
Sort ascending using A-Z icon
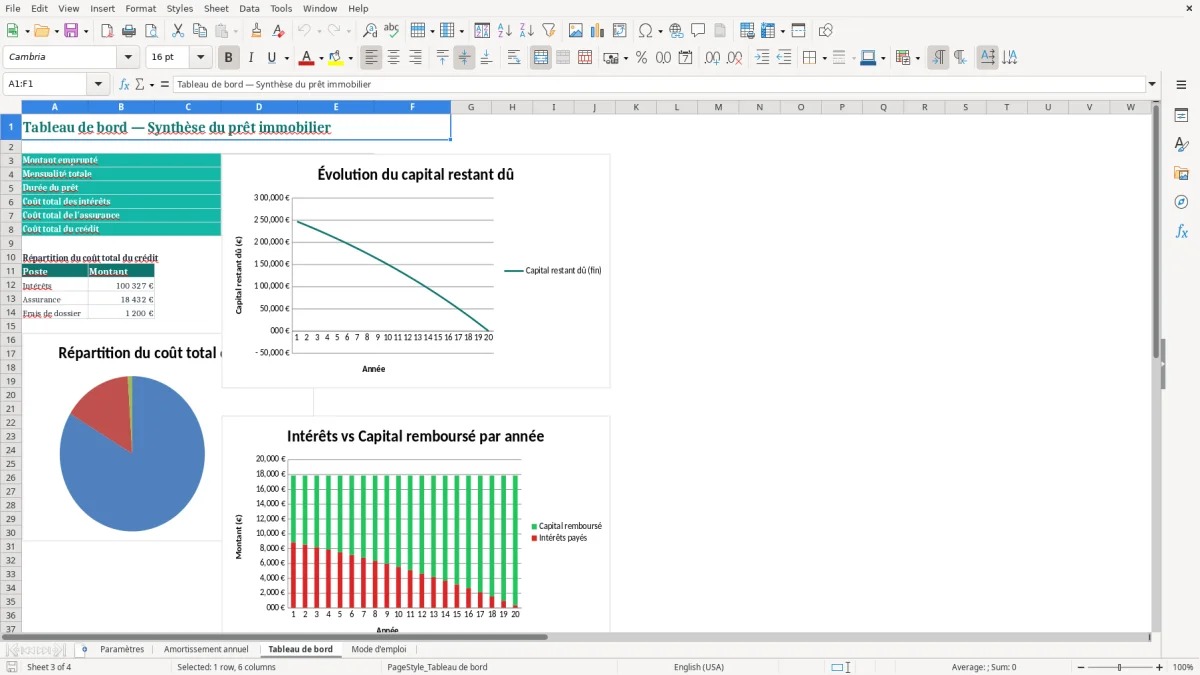(505, 31)
